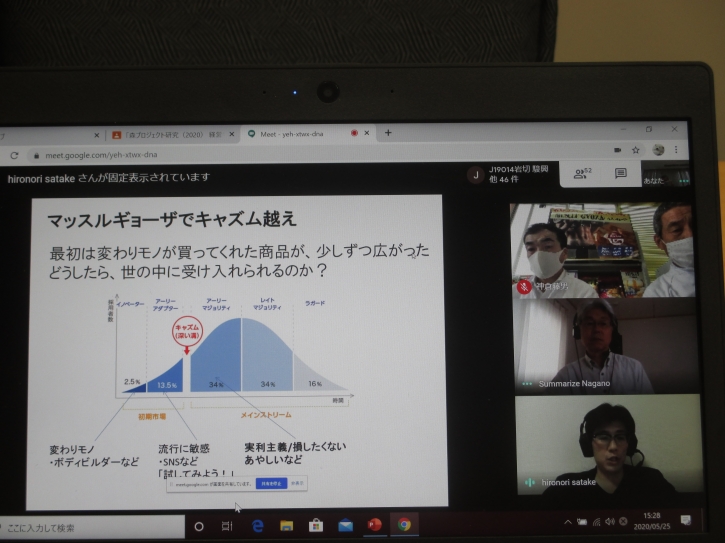Screen dimensions: 725x543
Task: Open the participants list showing 52 people
Action: click(582, 174)
